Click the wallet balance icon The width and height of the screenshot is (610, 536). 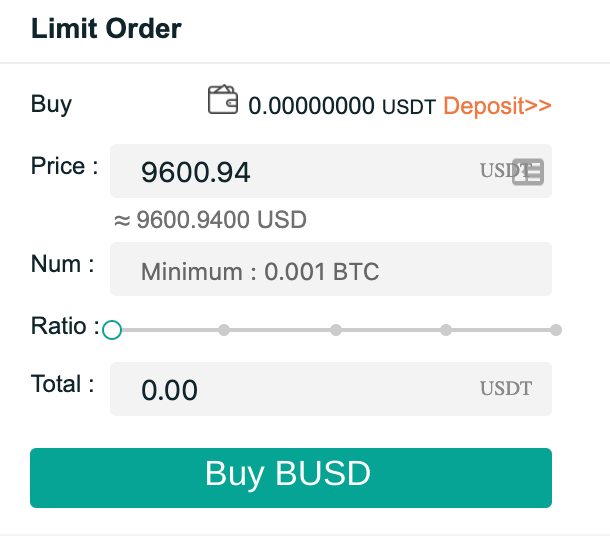pyautogui.click(x=223, y=100)
